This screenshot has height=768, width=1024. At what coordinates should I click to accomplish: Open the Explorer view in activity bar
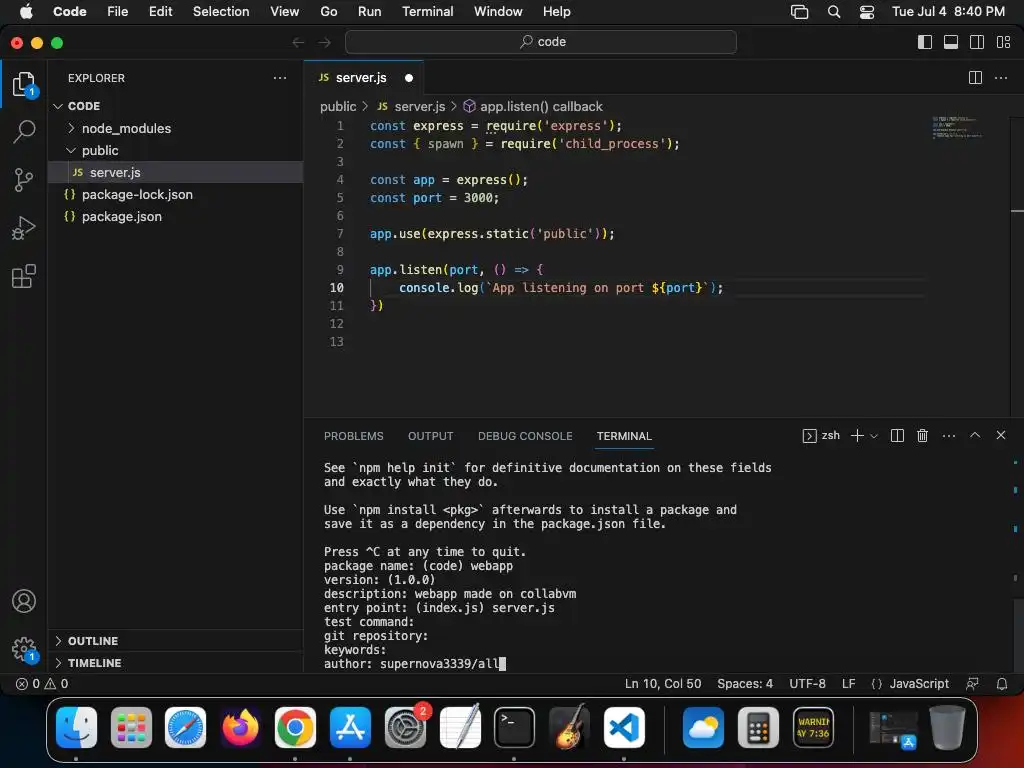pos(24,84)
